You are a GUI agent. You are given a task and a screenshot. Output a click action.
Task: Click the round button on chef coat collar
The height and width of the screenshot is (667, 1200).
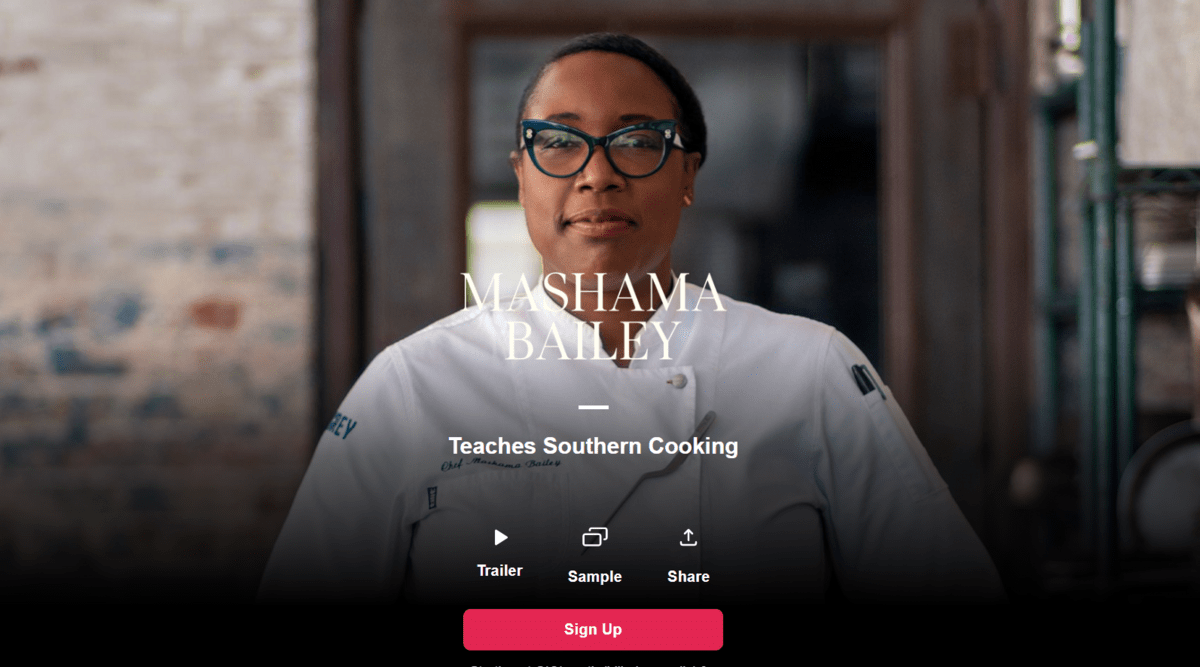[679, 379]
